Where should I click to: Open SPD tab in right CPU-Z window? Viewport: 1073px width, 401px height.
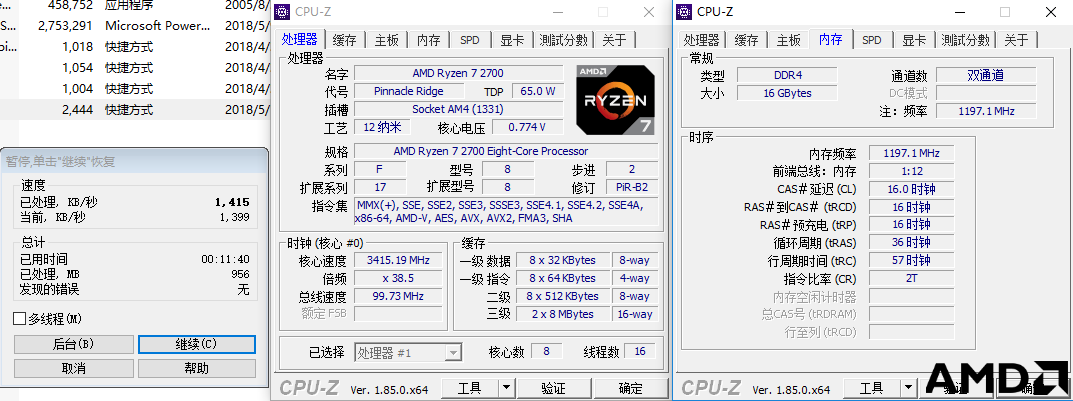coord(872,40)
